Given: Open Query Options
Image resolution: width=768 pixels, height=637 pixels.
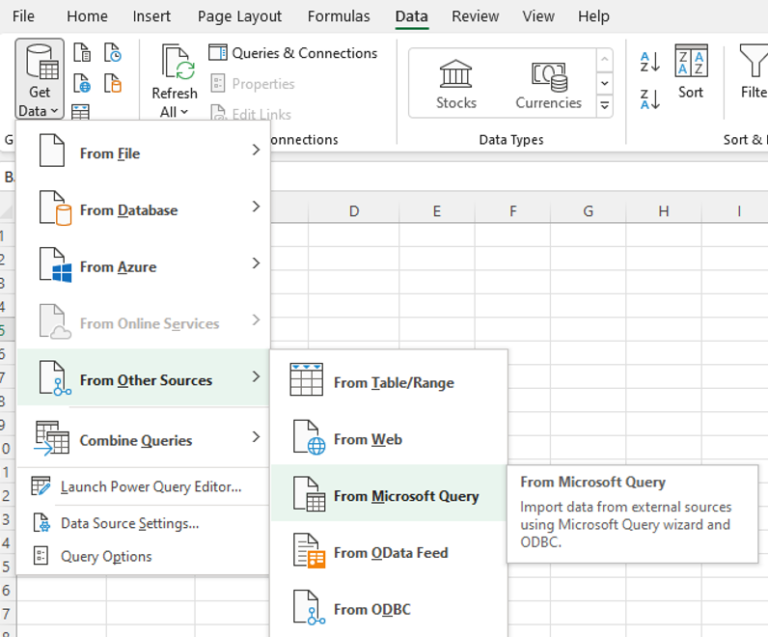Looking at the screenshot, I should pos(143,556).
